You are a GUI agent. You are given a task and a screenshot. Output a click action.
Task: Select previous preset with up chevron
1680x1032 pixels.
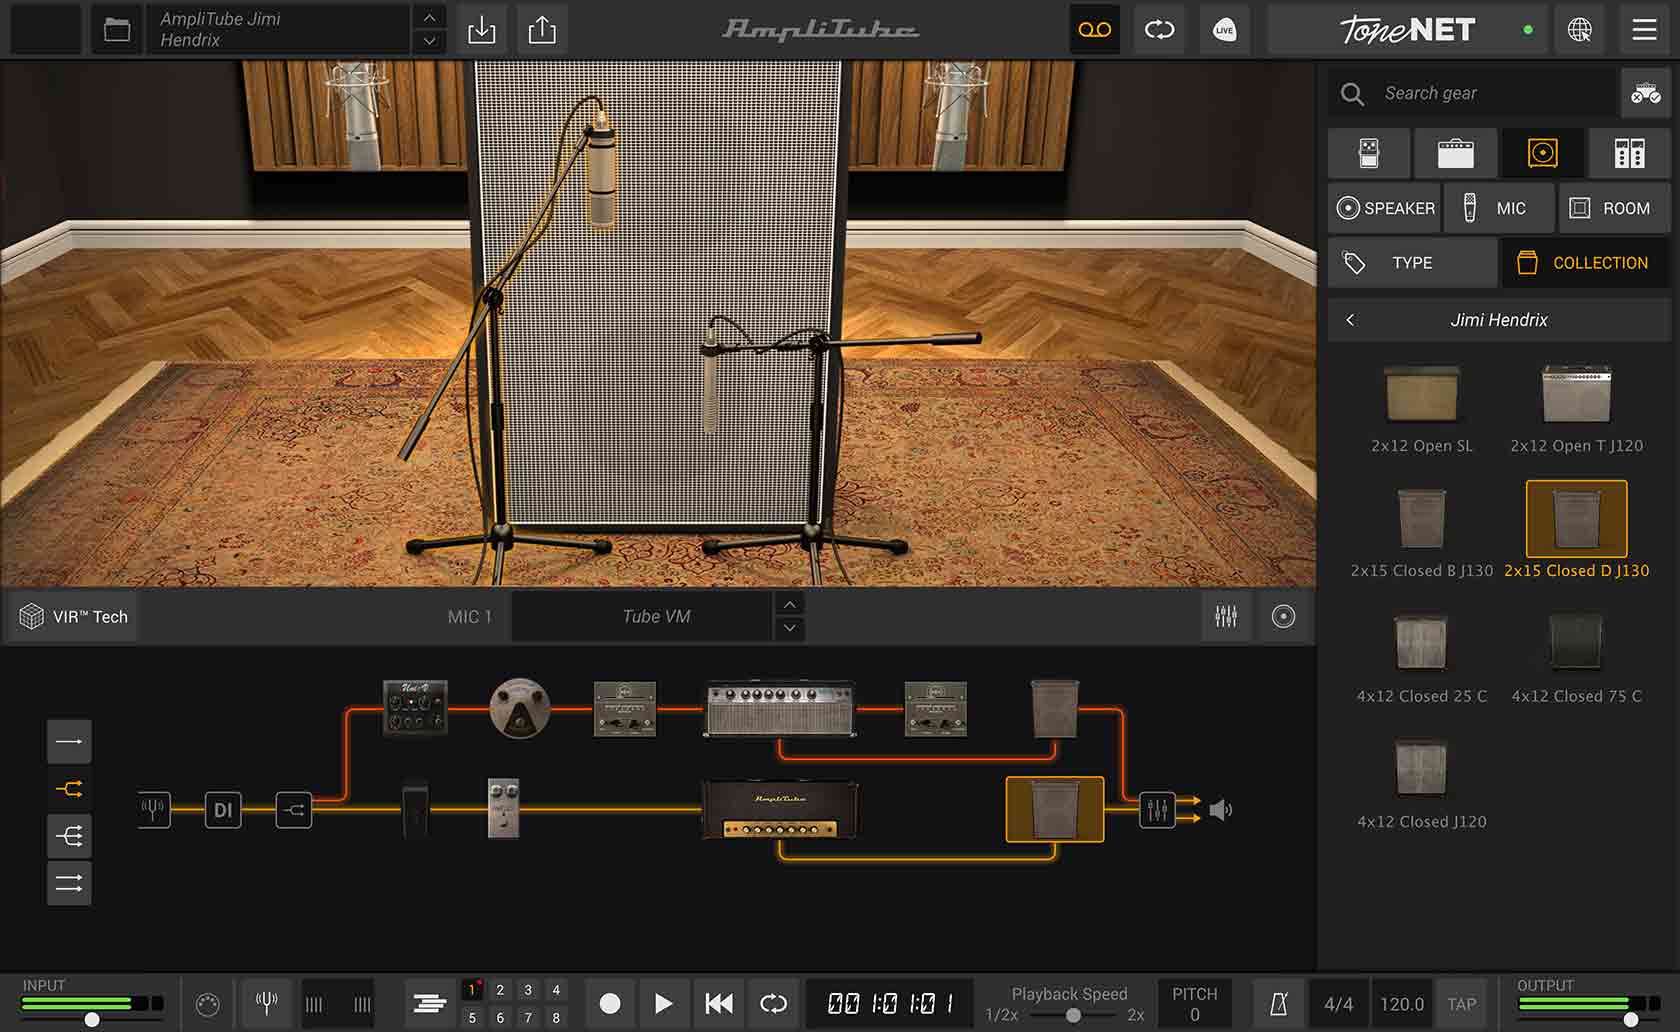point(429,18)
